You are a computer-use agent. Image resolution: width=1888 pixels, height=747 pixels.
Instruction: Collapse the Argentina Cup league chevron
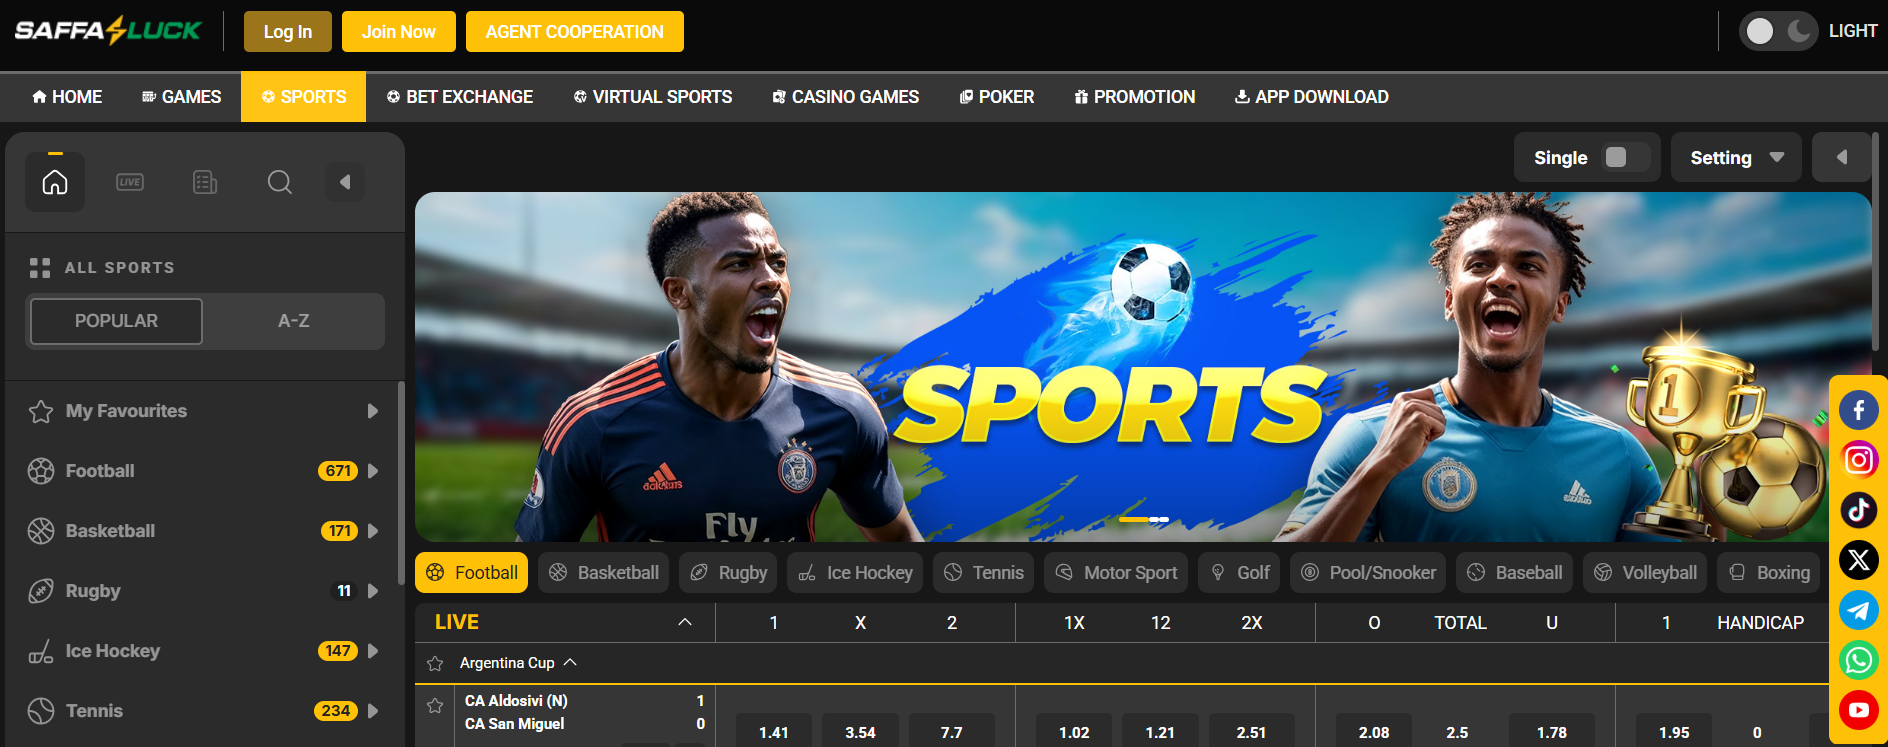(x=570, y=662)
